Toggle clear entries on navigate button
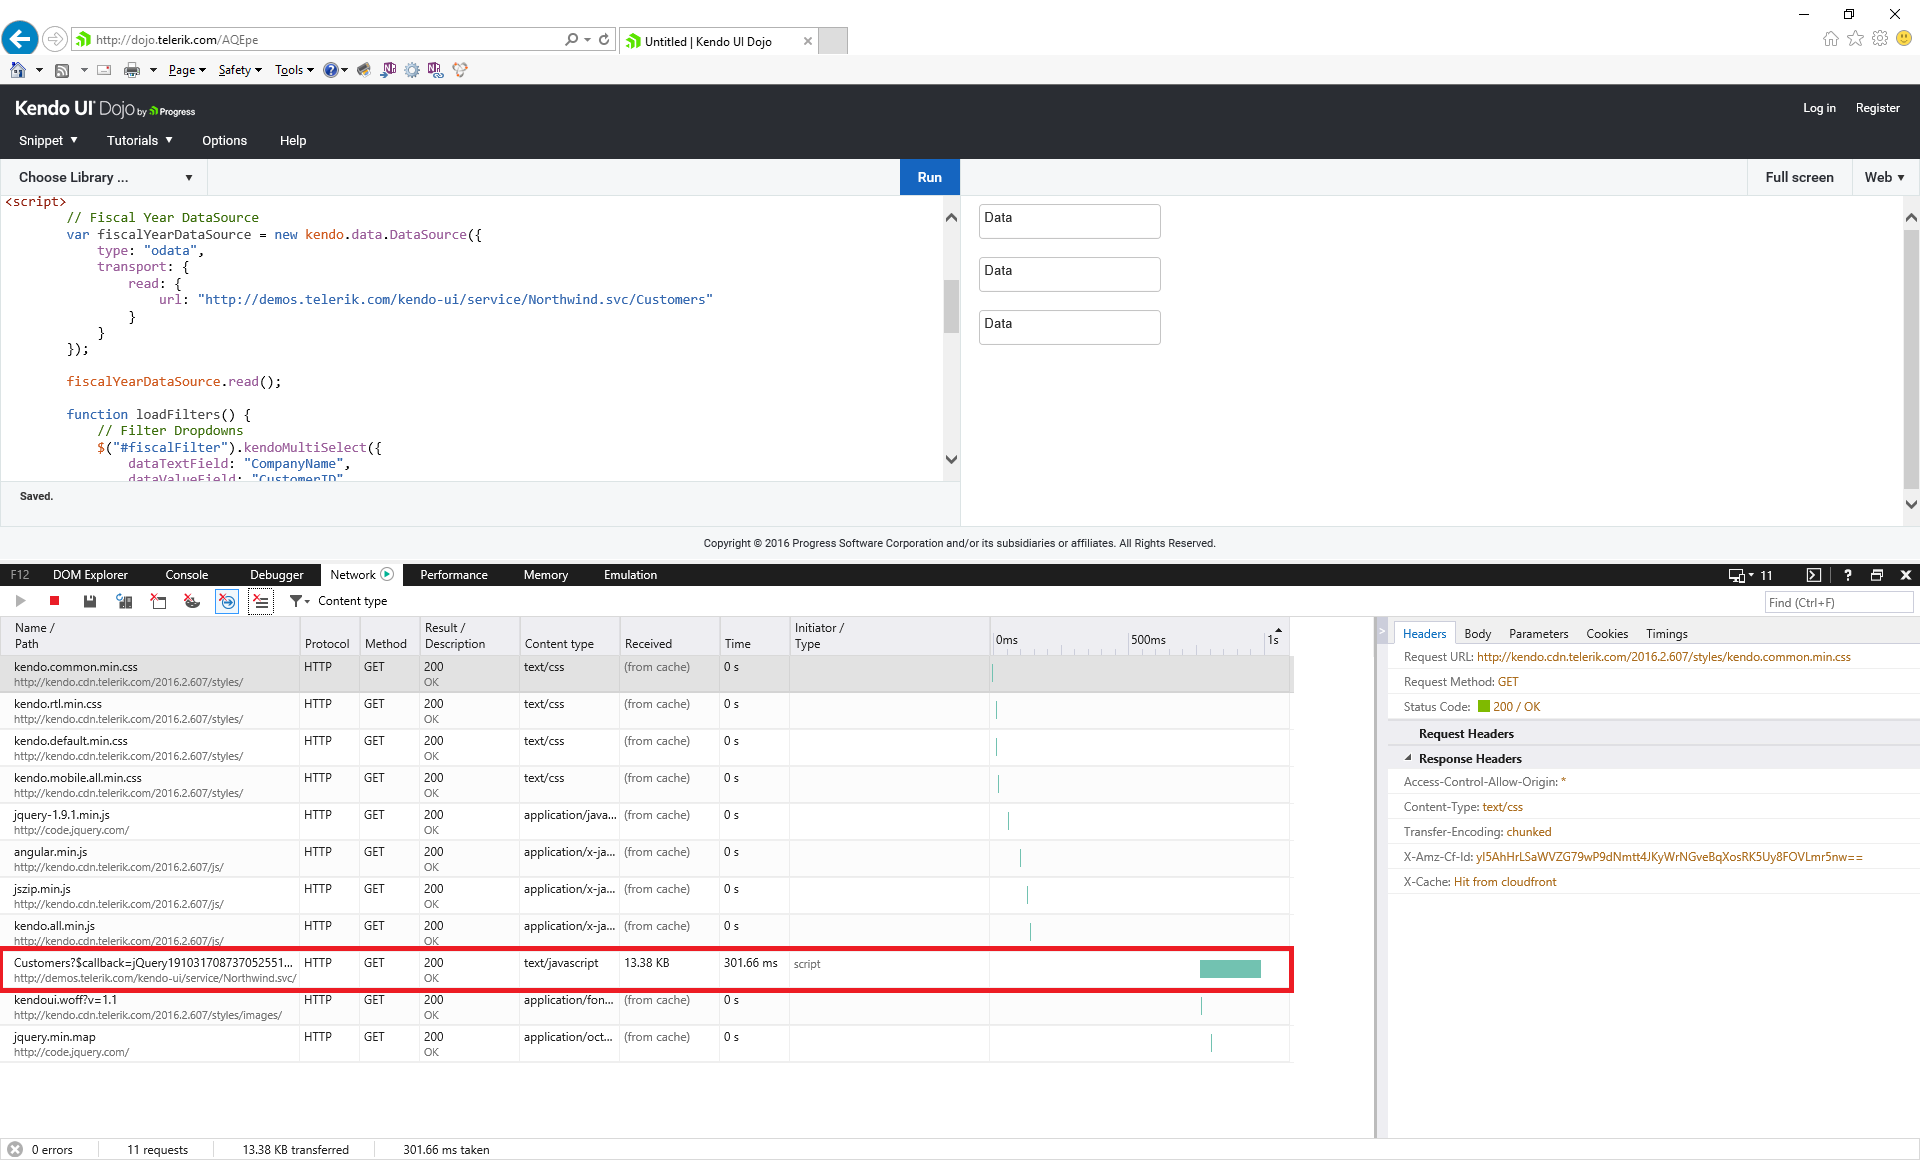The height and width of the screenshot is (1160, 1920). tap(227, 601)
